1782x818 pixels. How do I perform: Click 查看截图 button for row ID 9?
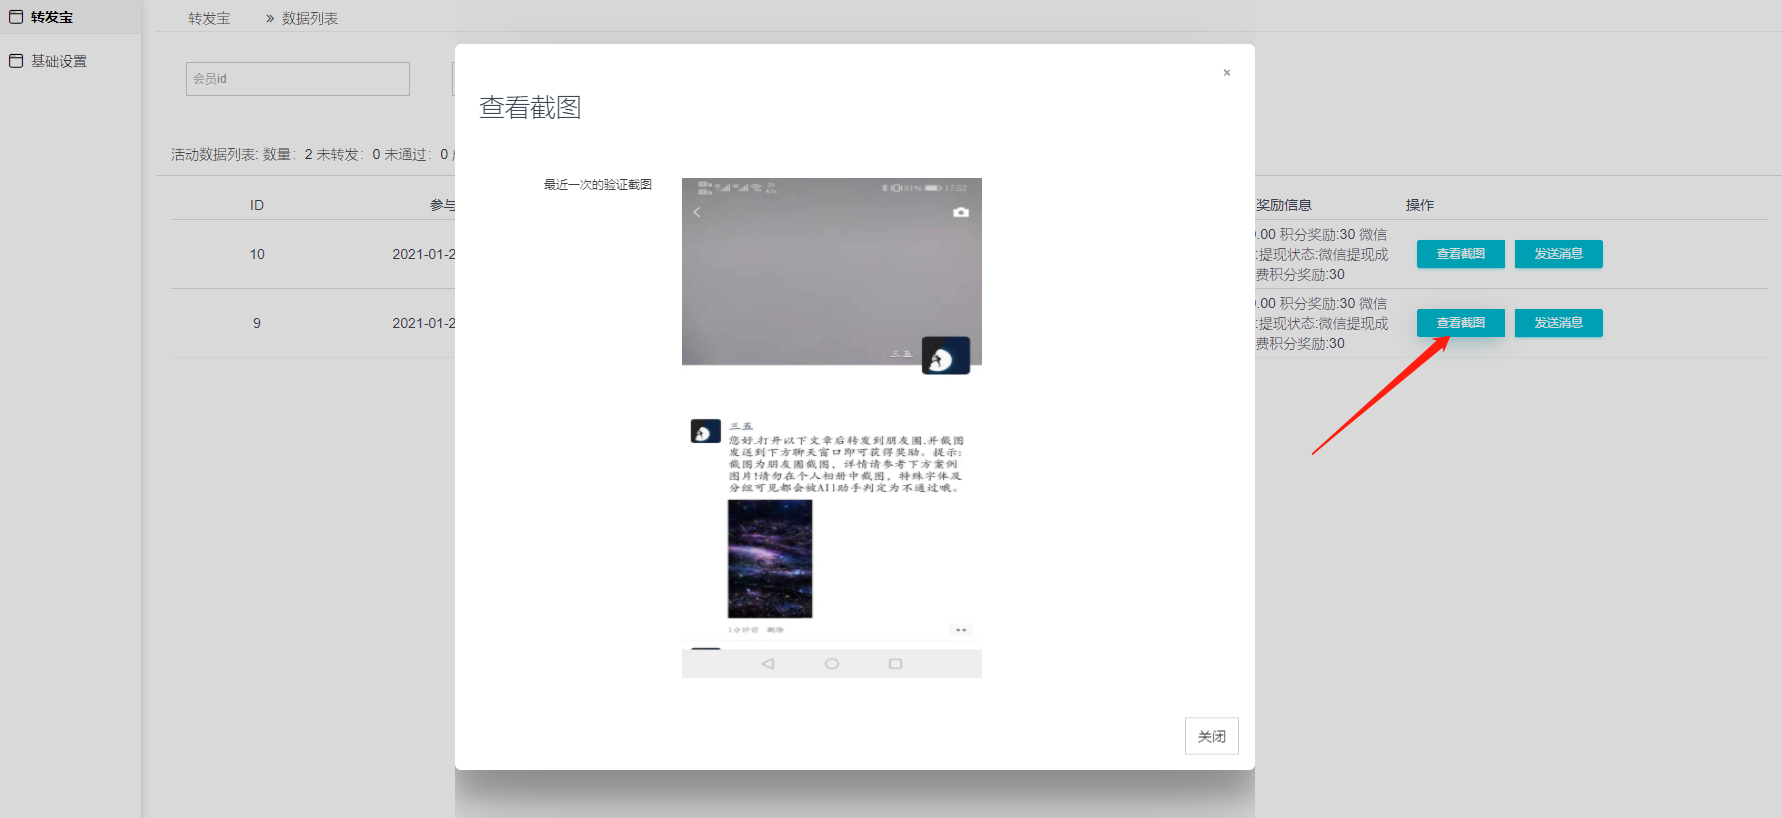[1461, 323]
